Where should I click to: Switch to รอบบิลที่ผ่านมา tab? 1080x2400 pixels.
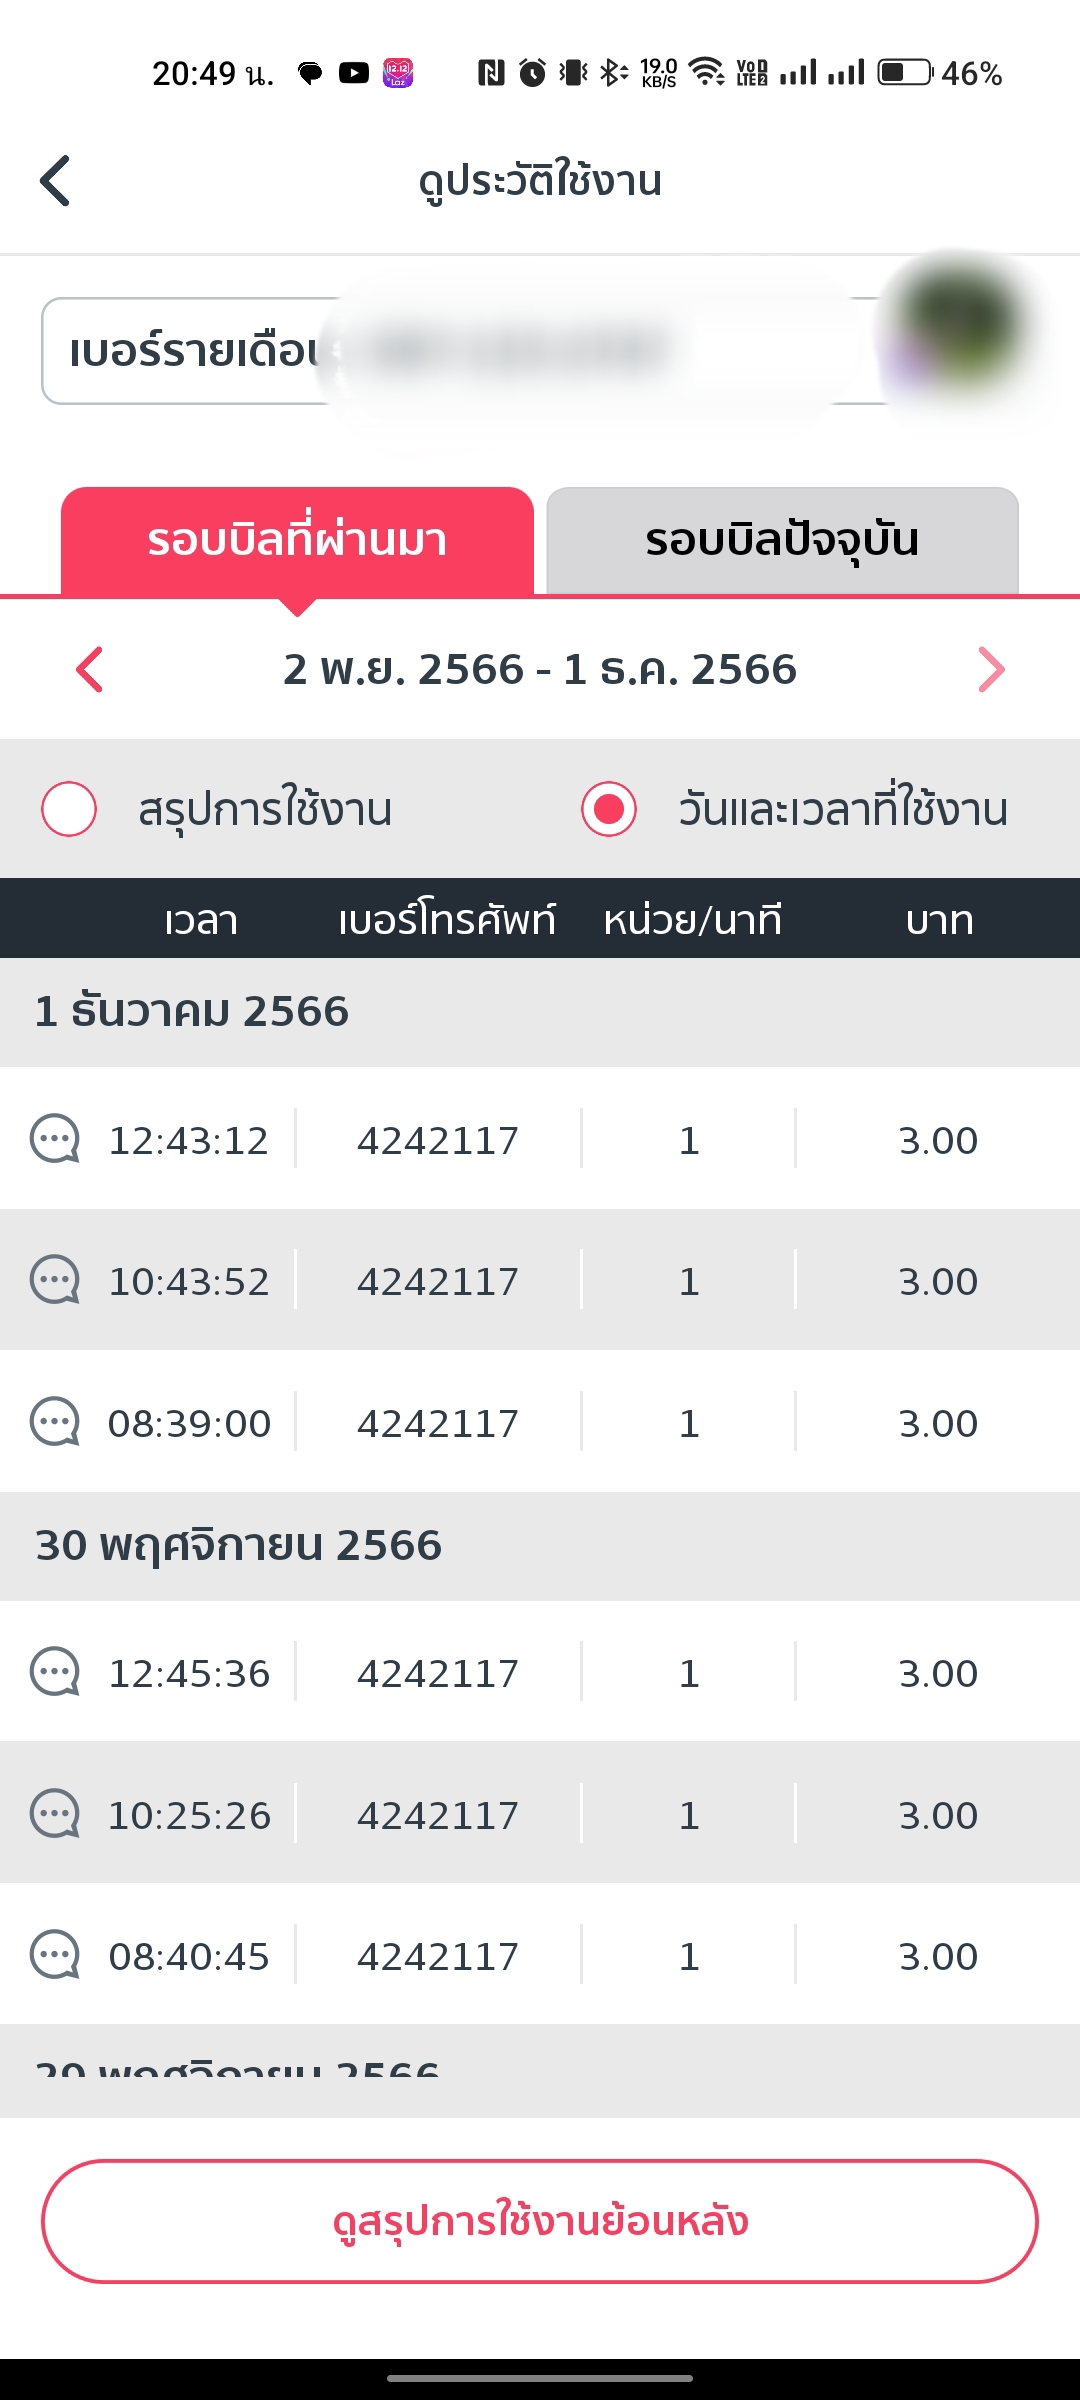[297, 540]
